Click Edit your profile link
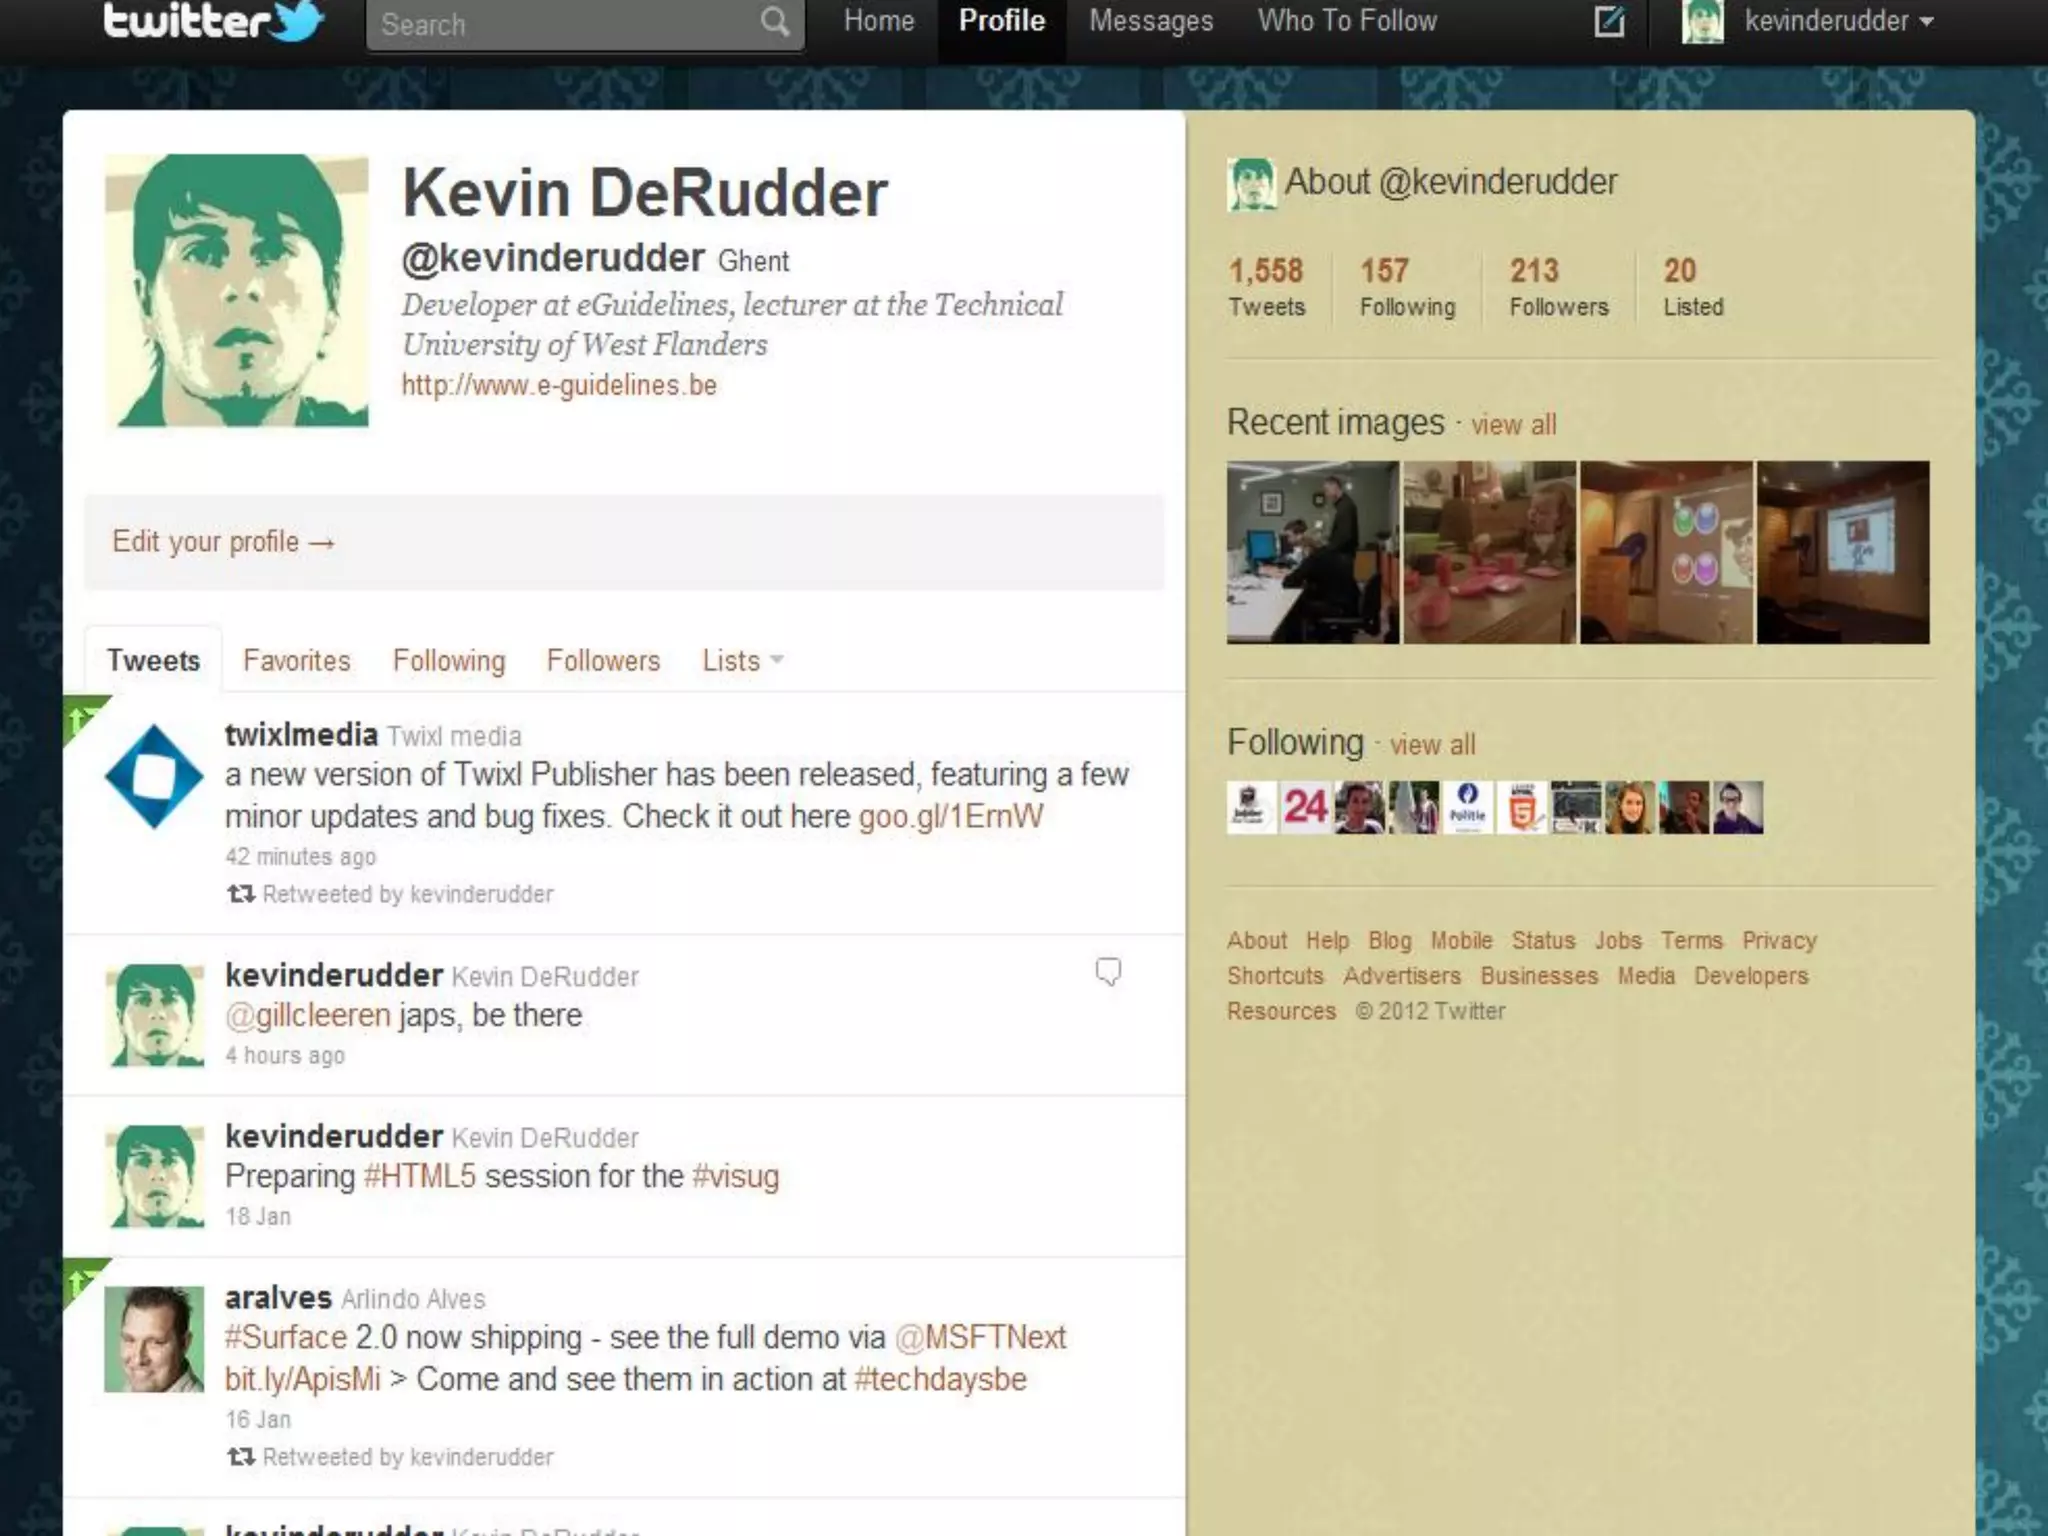Viewport: 2048px width, 1536px height. click(x=223, y=542)
